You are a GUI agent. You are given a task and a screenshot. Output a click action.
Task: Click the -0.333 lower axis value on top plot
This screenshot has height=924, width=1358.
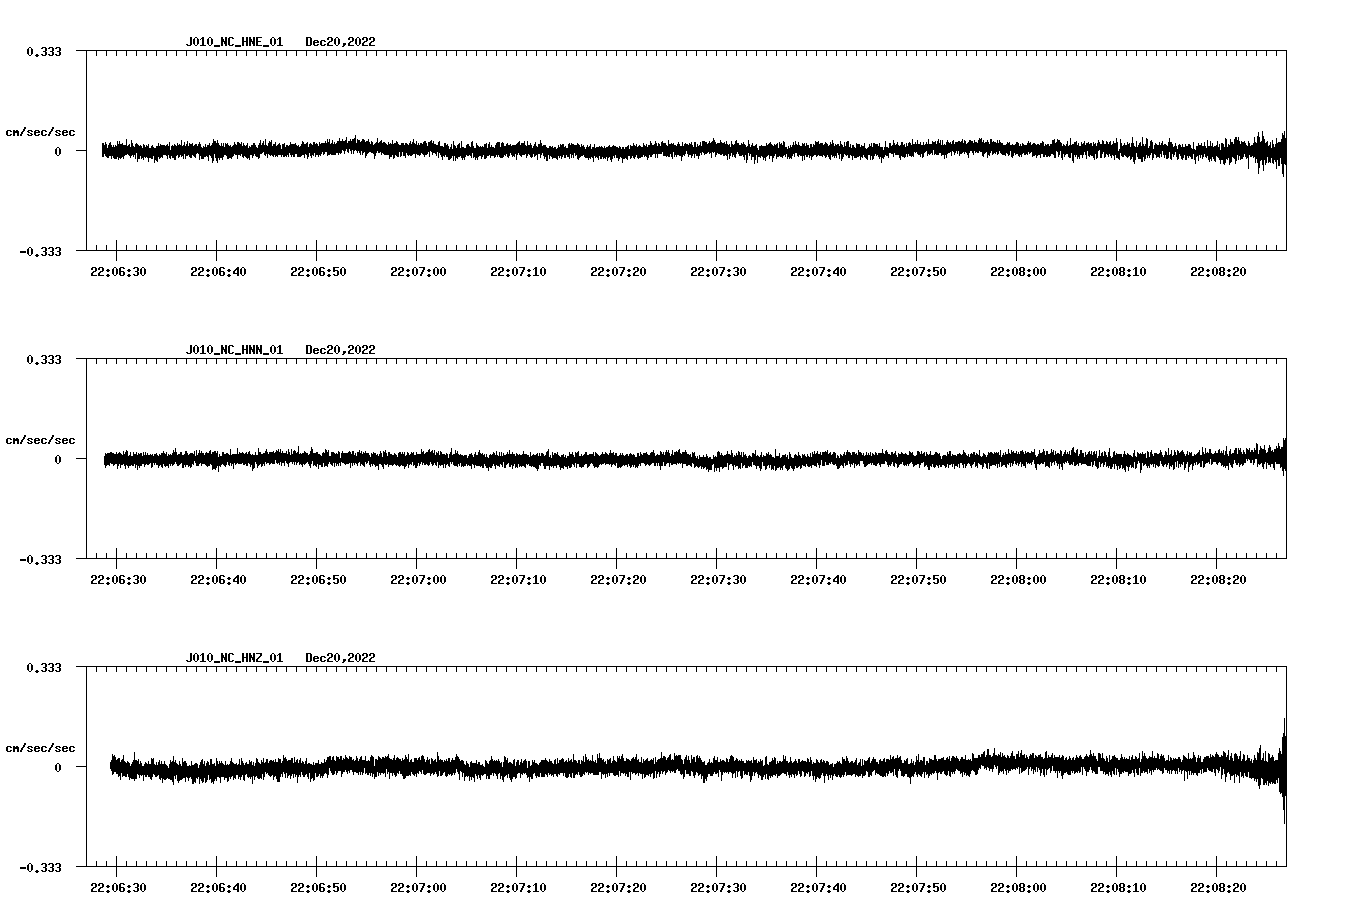[42, 253]
